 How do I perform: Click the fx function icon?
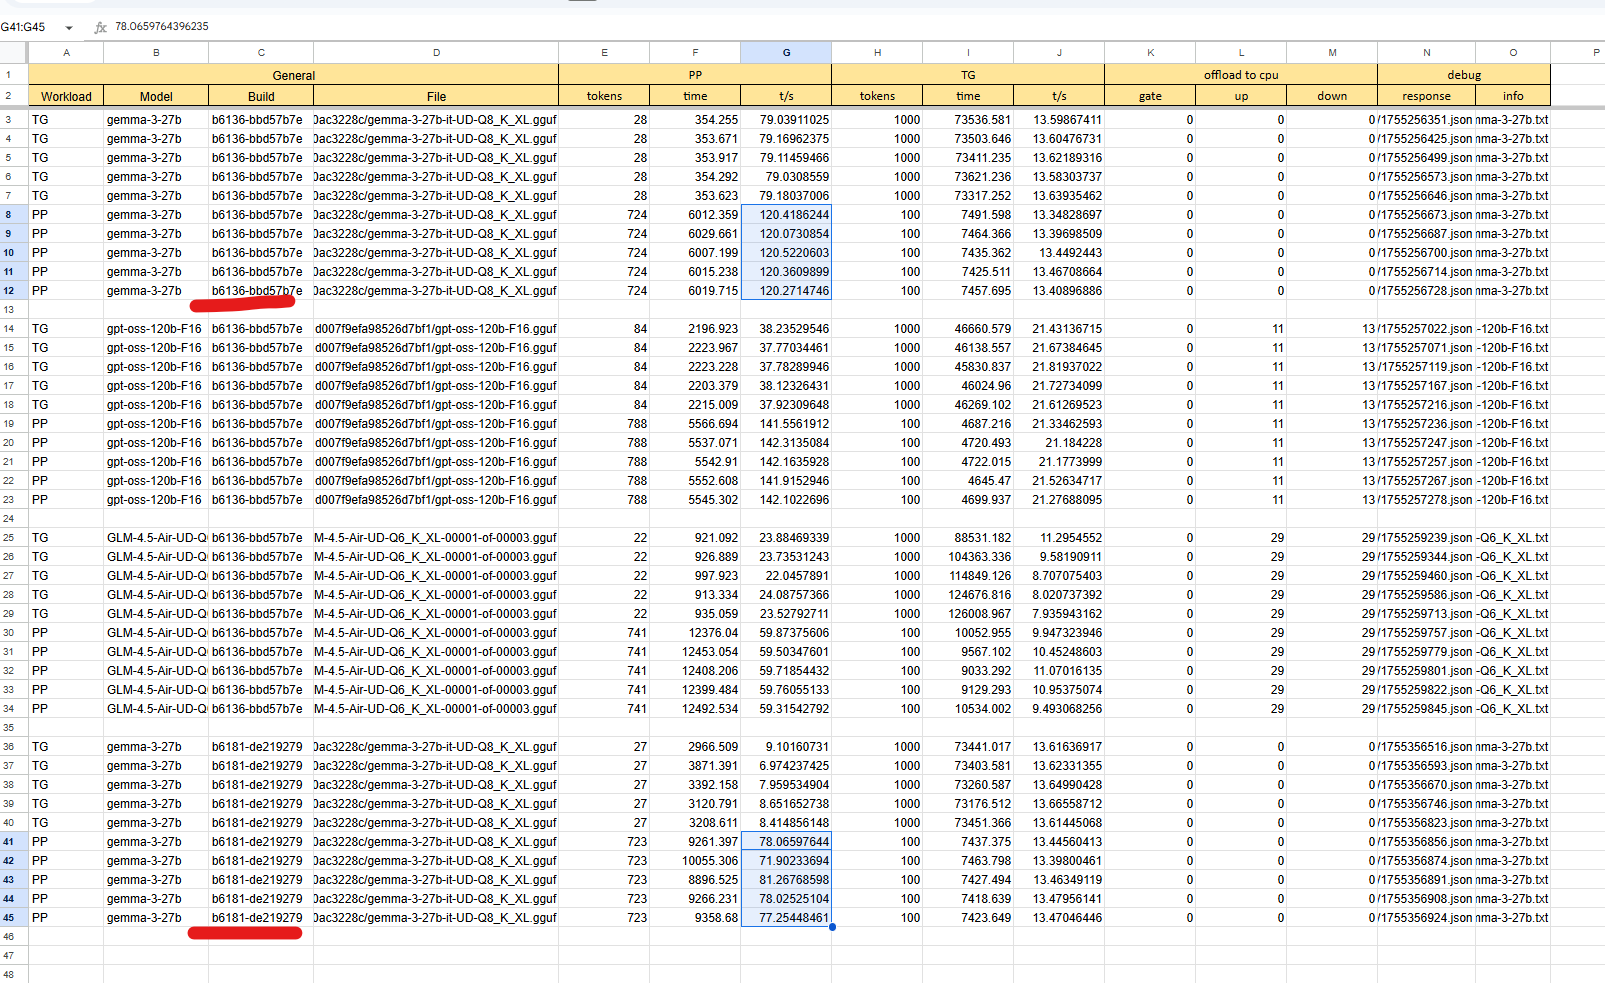[x=100, y=27]
